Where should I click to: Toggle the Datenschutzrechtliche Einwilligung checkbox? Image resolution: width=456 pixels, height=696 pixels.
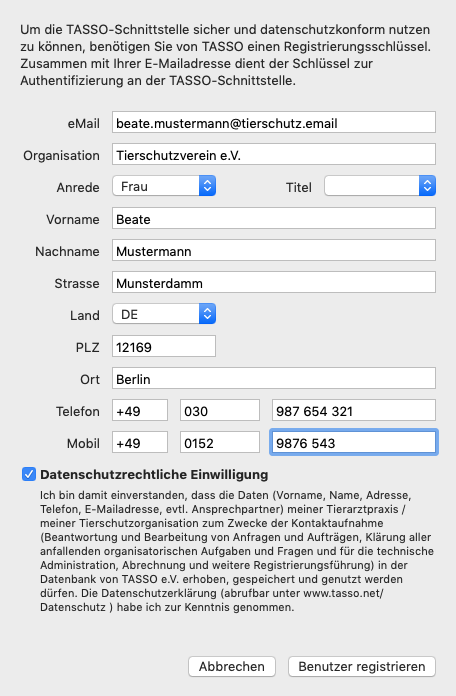29,474
